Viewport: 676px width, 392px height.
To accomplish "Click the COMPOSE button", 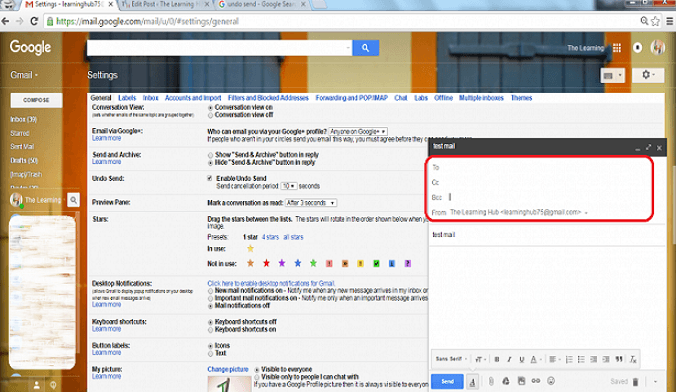I will coord(36,100).
